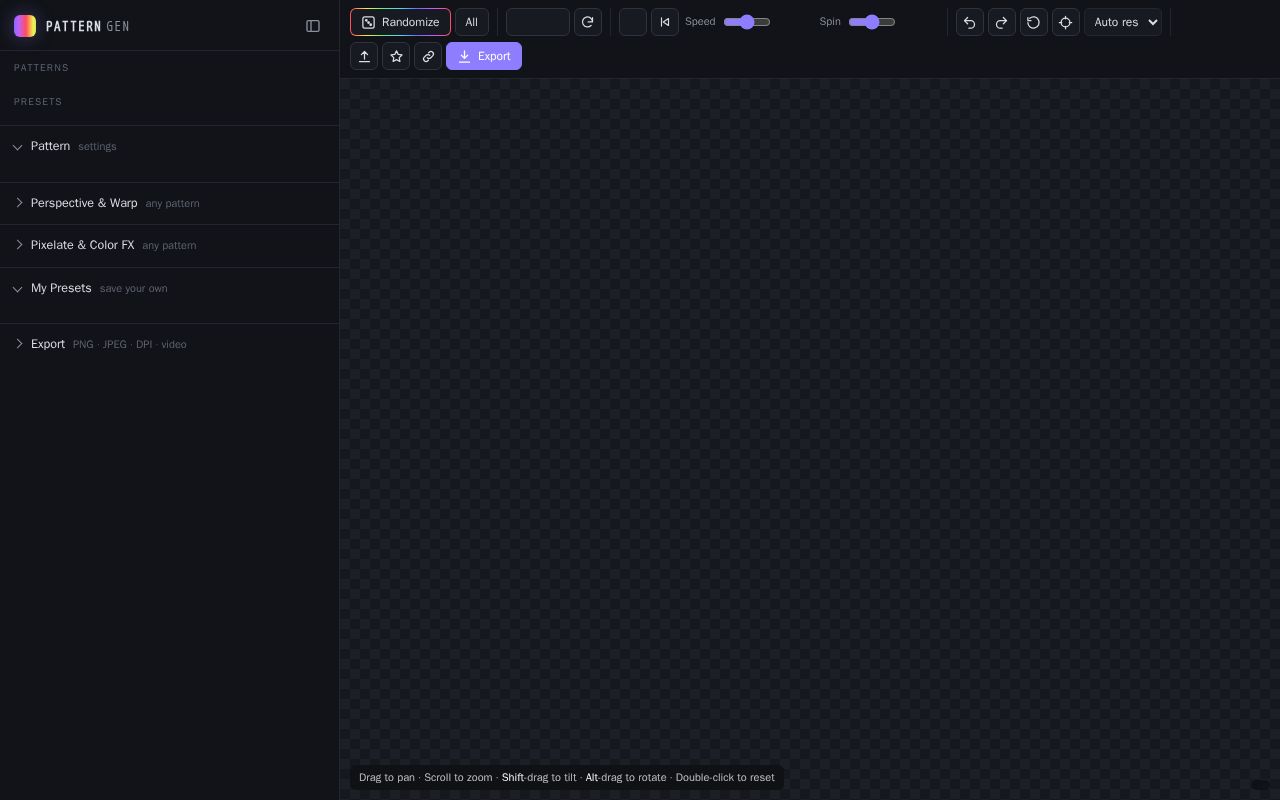Click the copy link icon
The image size is (1280, 800).
pyautogui.click(x=428, y=56)
